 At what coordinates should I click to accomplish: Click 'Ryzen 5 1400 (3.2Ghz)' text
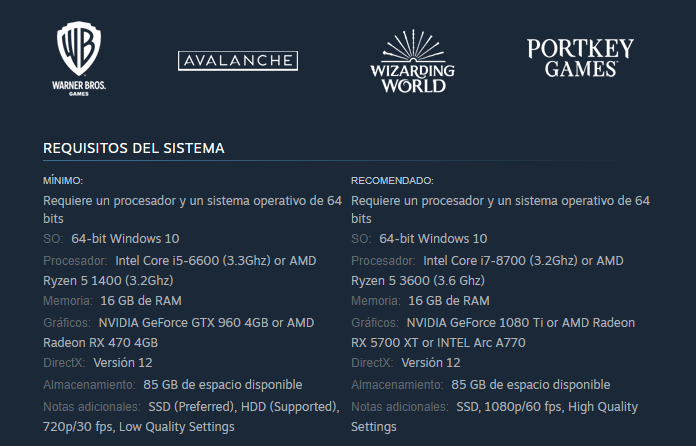[x=108, y=280]
